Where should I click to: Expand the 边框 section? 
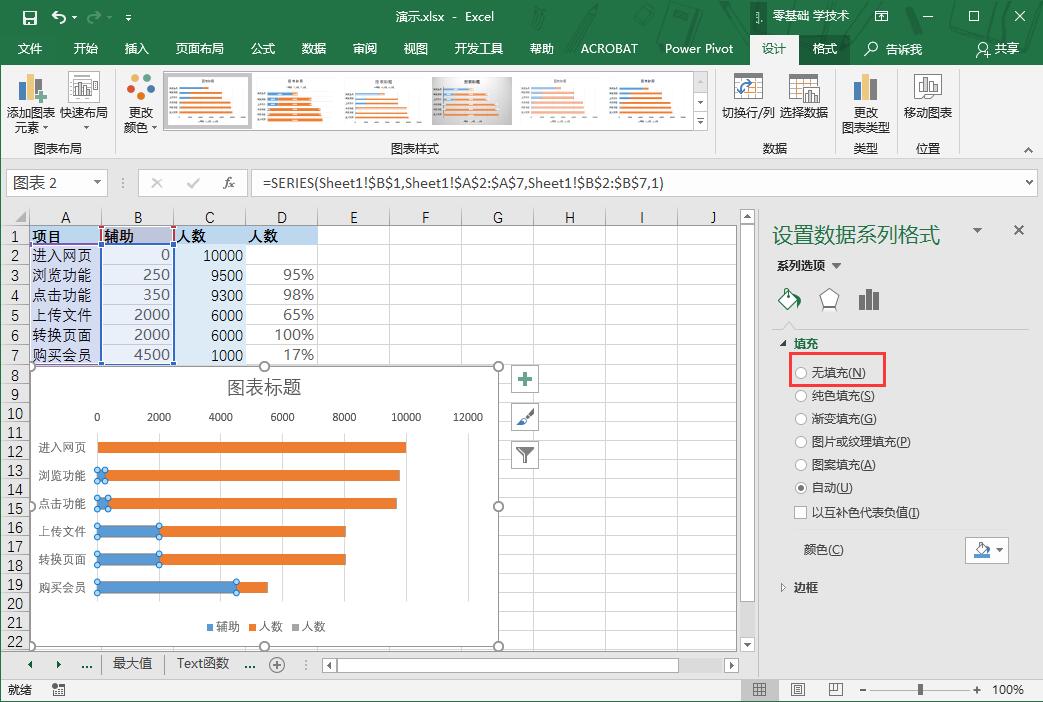(x=783, y=588)
